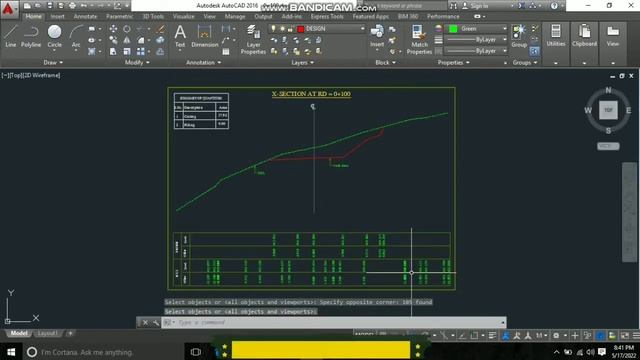
Task: Switch to the Visualize ribbon tab
Action: [183, 16]
